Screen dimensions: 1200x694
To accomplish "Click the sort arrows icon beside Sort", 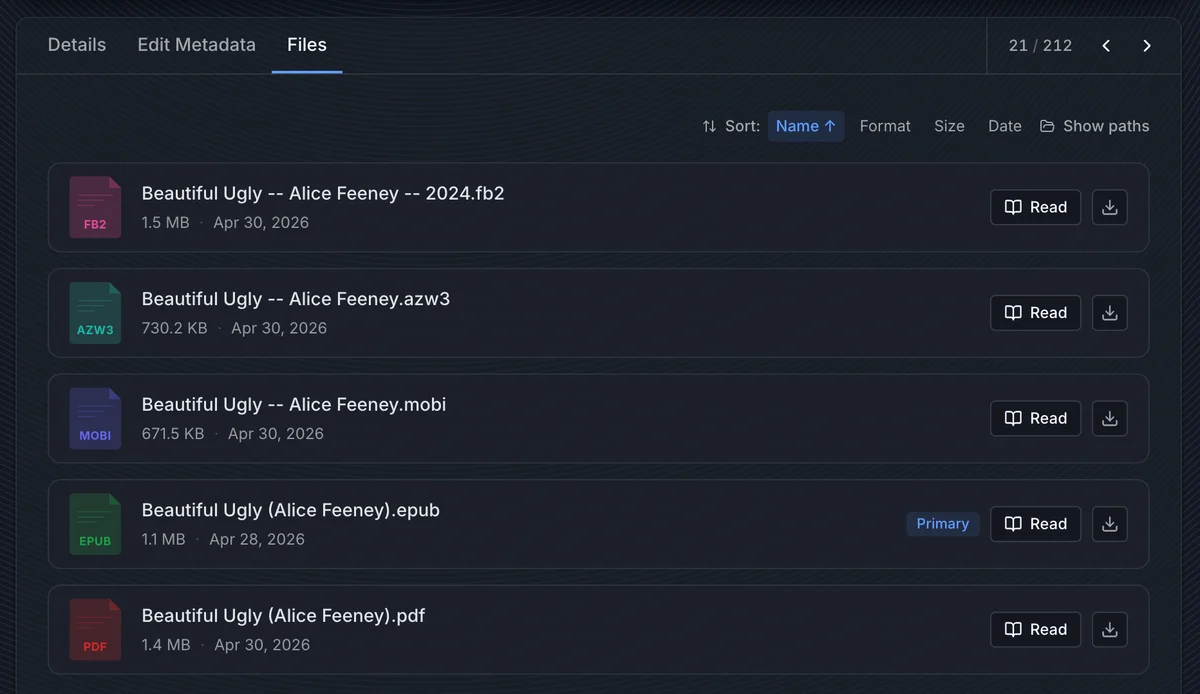I will (x=709, y=126).
